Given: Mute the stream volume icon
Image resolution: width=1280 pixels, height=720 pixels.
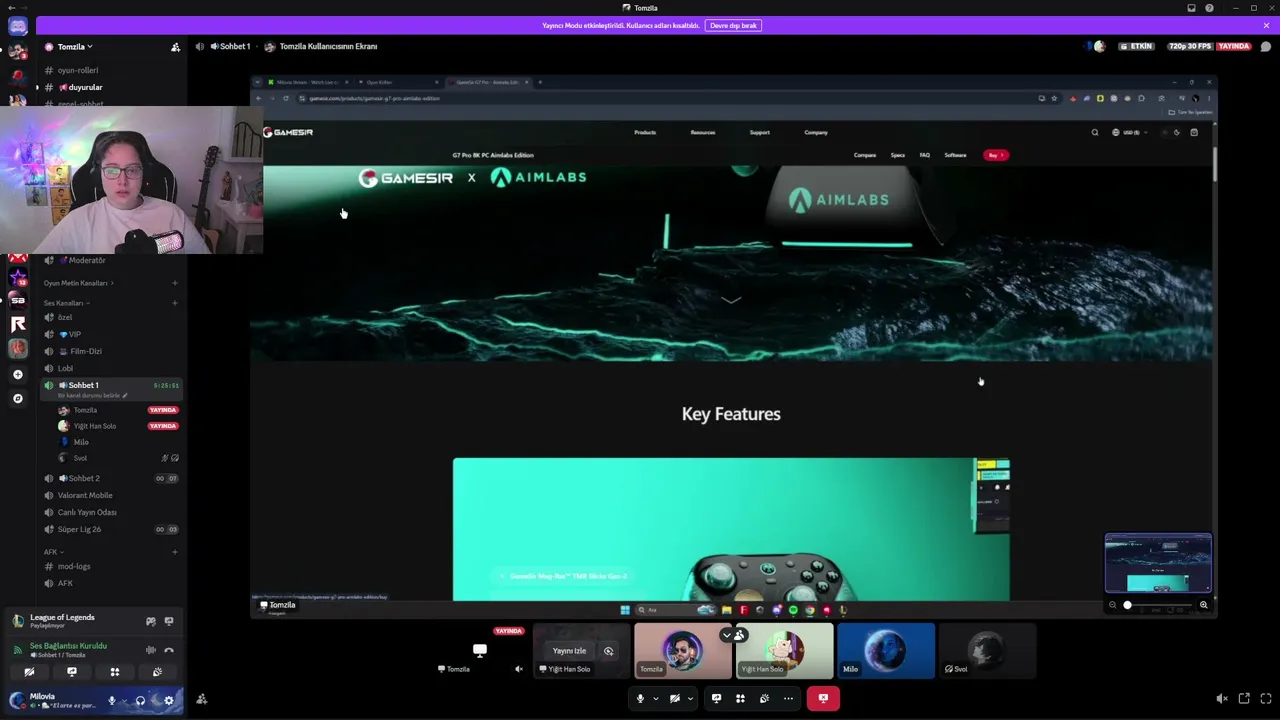Looking at the screenshot, I should point(1221,699).
